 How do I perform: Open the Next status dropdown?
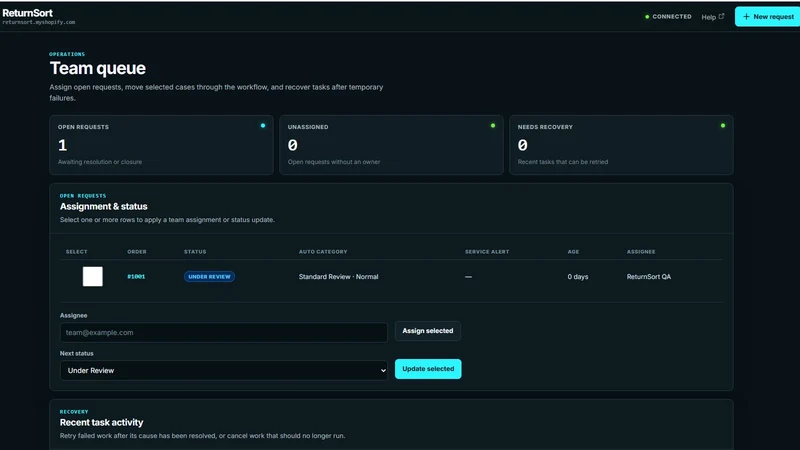223,370
